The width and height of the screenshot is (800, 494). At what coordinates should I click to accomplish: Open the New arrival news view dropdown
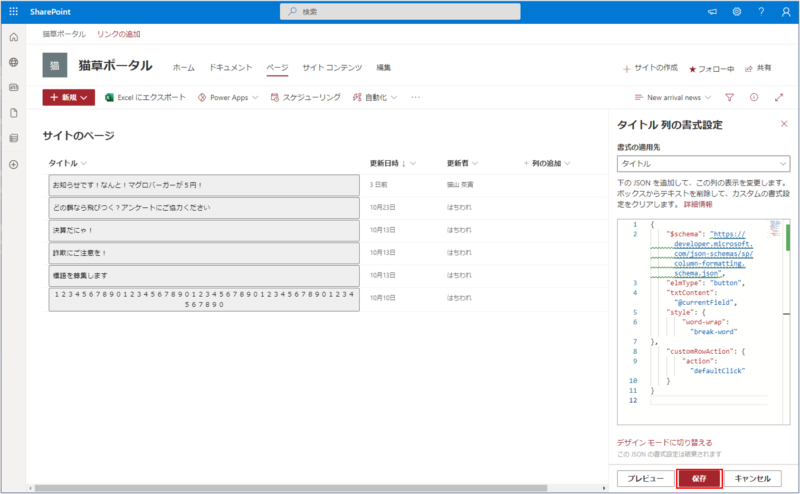point(680,98)
